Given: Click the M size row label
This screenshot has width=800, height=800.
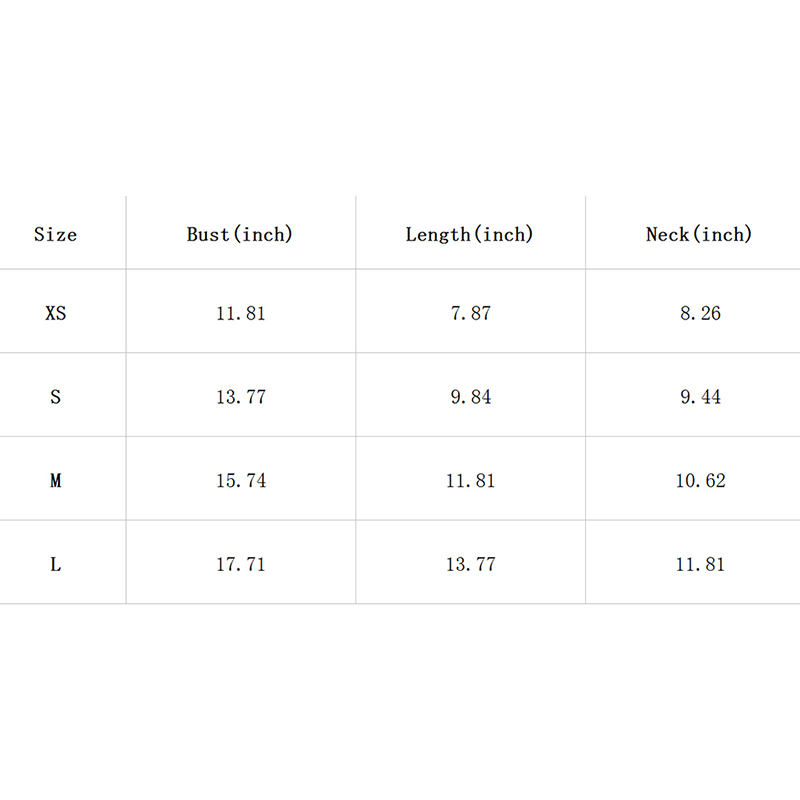Looking at the screenshot, I should (55, 481).
